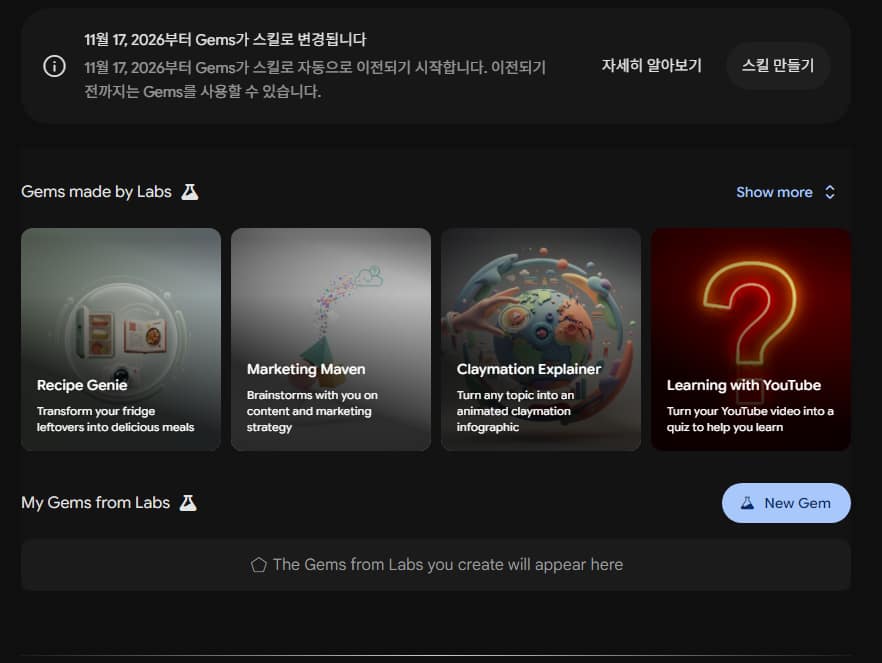Click the Show more expand chevron icon
882x663 pixels.
coord(830,192)
